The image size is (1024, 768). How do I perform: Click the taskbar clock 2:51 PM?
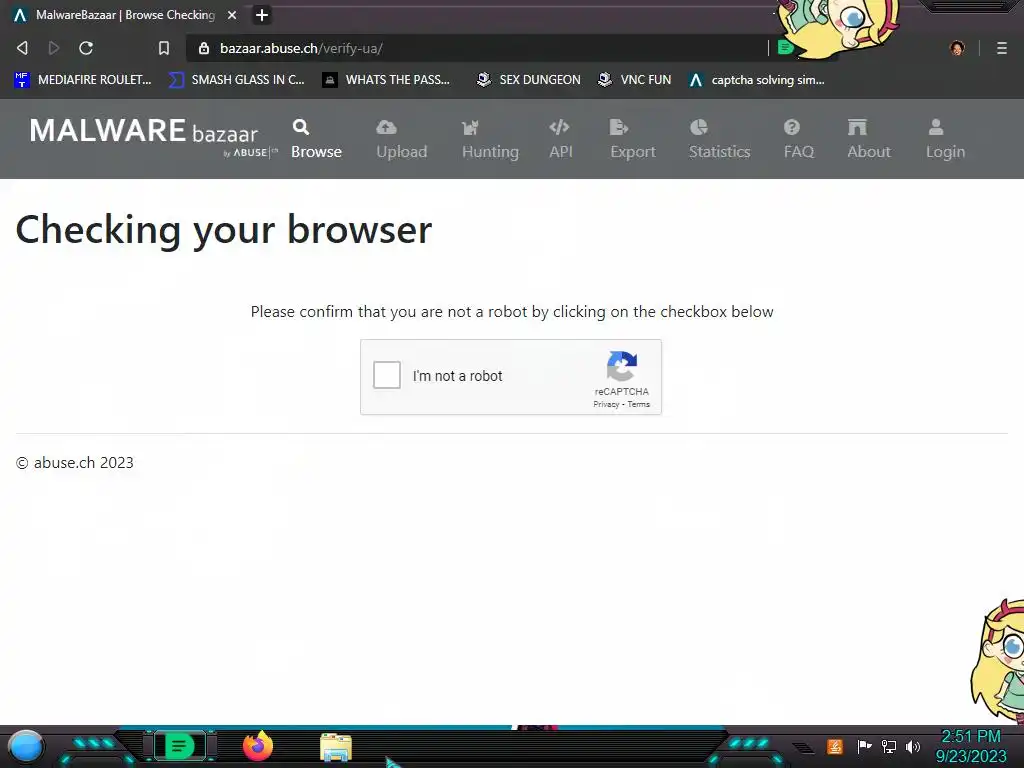pos(971,737)
